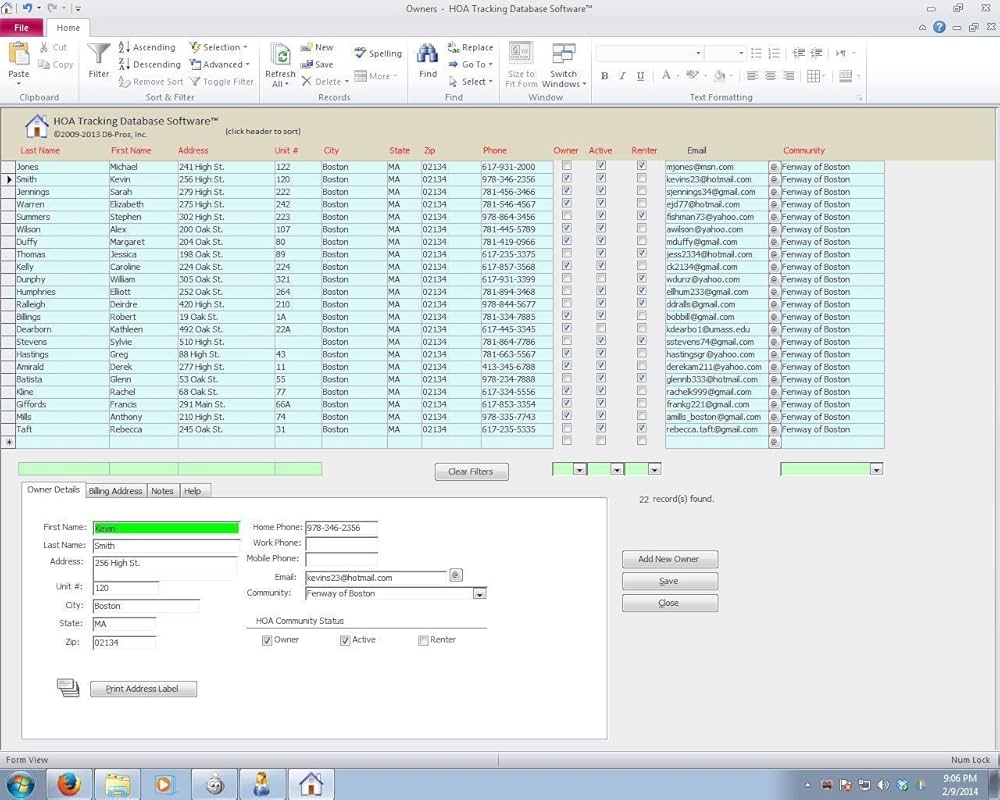
Task: Click the Find binoculars icon
Action: click(427, 54)
